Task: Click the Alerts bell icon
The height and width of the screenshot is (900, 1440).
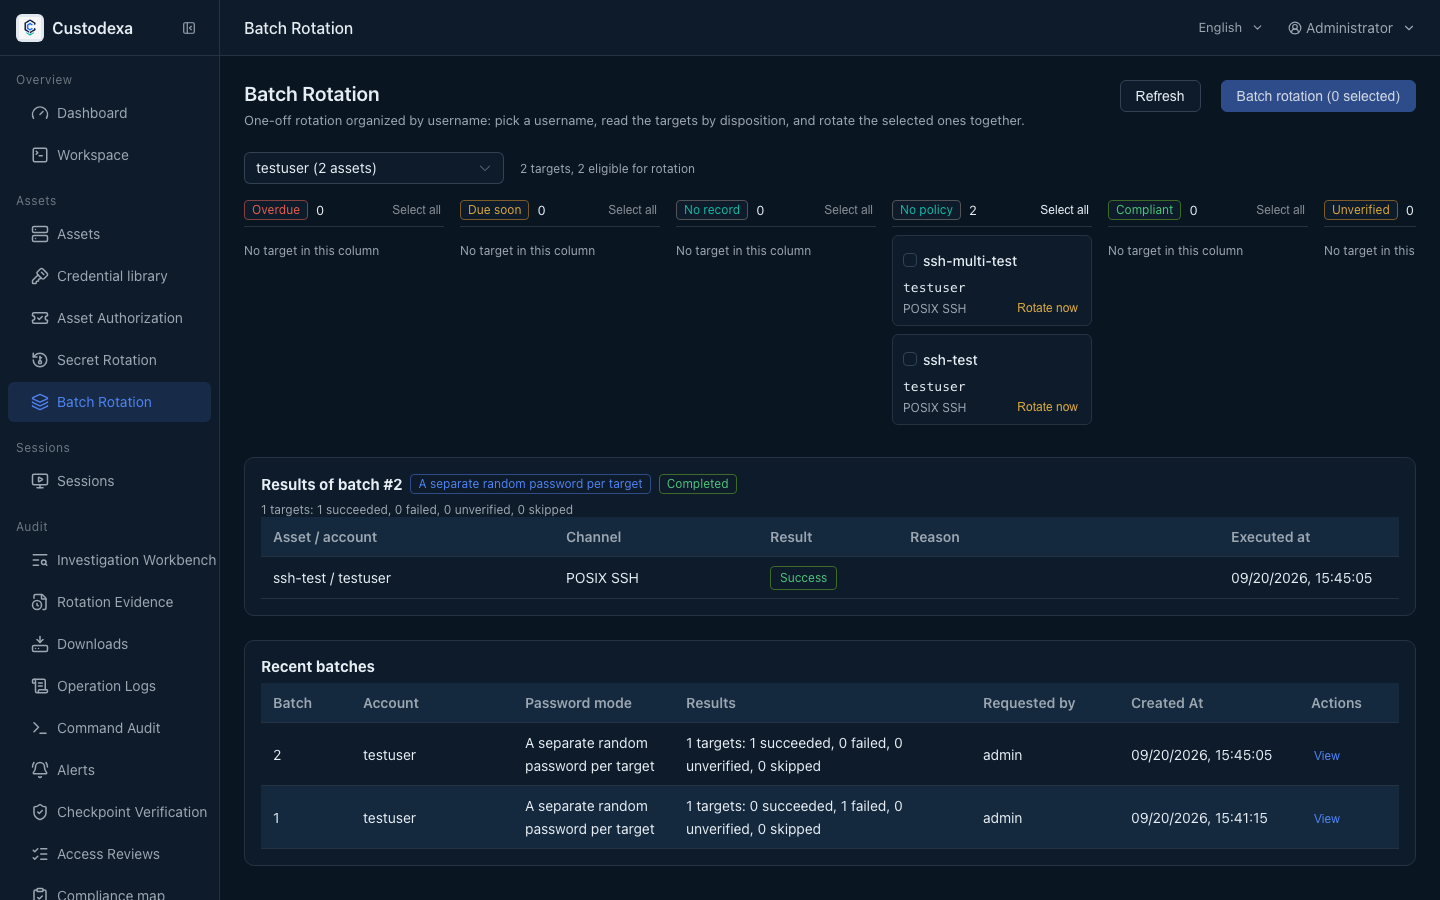Action: 40,770
